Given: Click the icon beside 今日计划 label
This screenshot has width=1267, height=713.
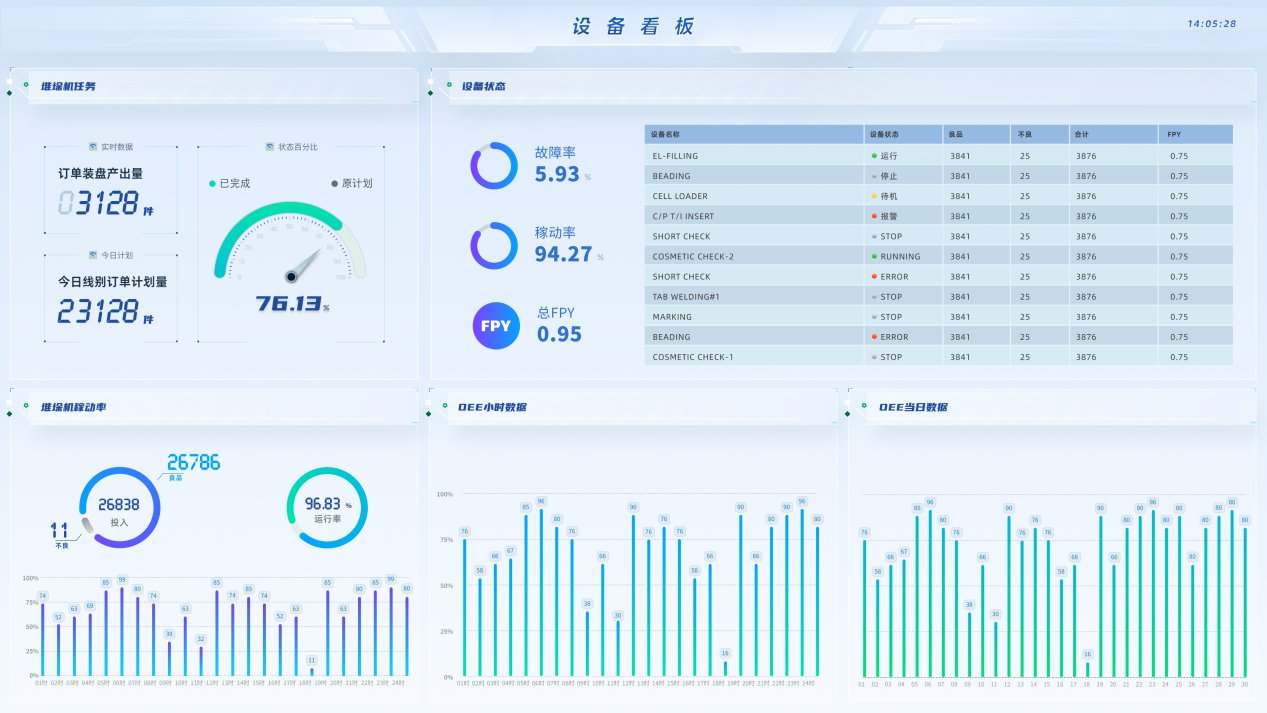Looking at the screenshot, I should [x=93, y=255].
